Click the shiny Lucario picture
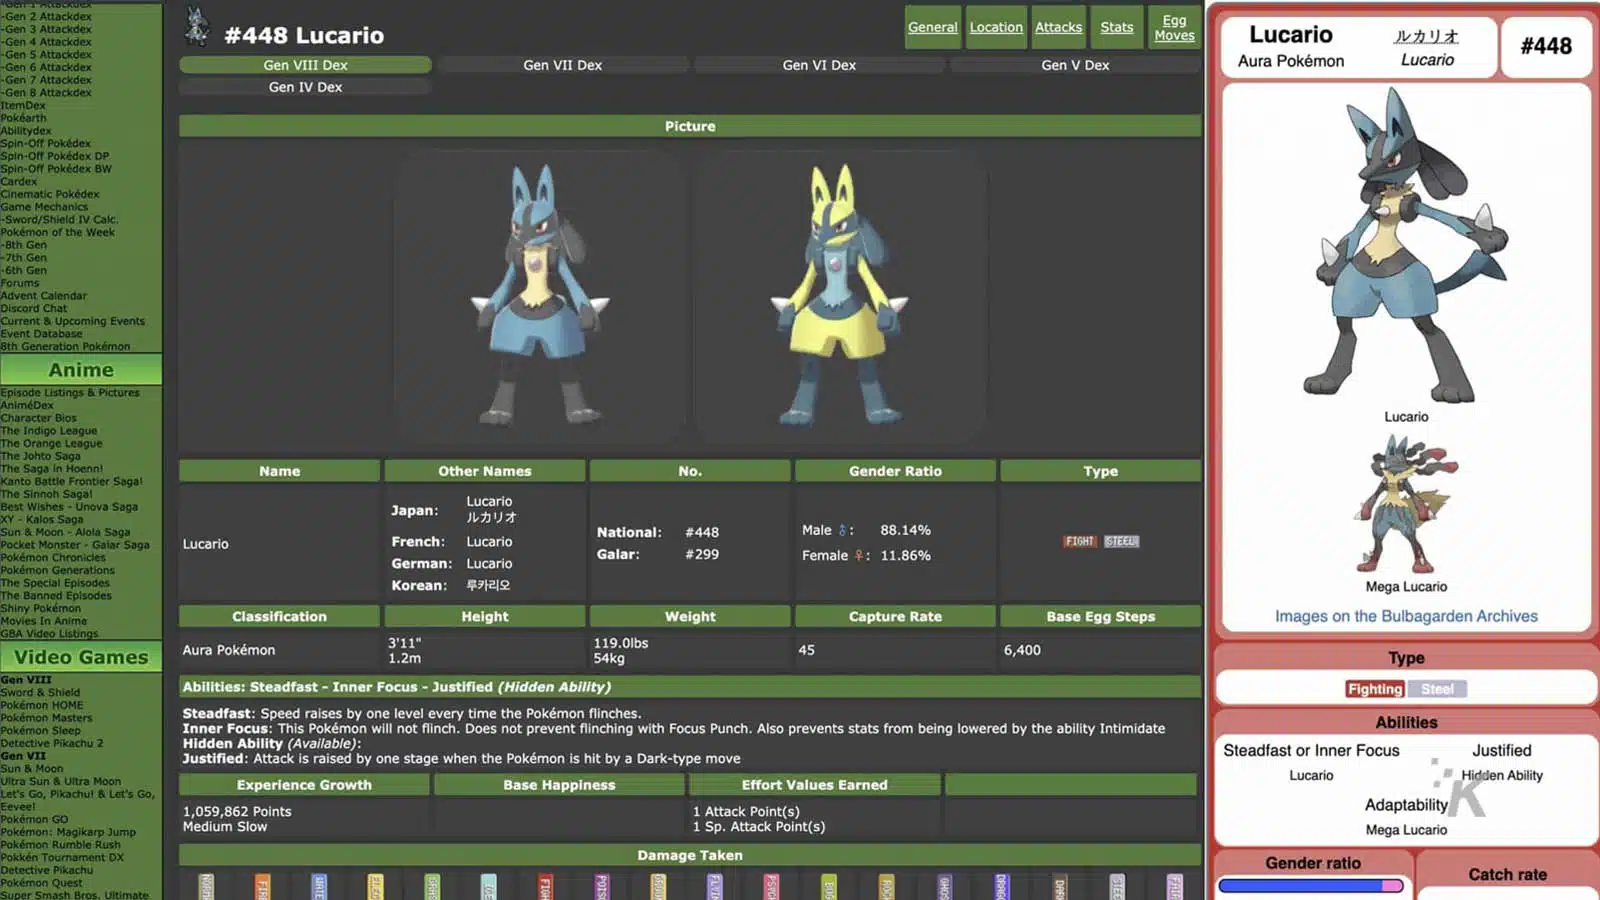 pyautogui.click(x=840, y=296)
